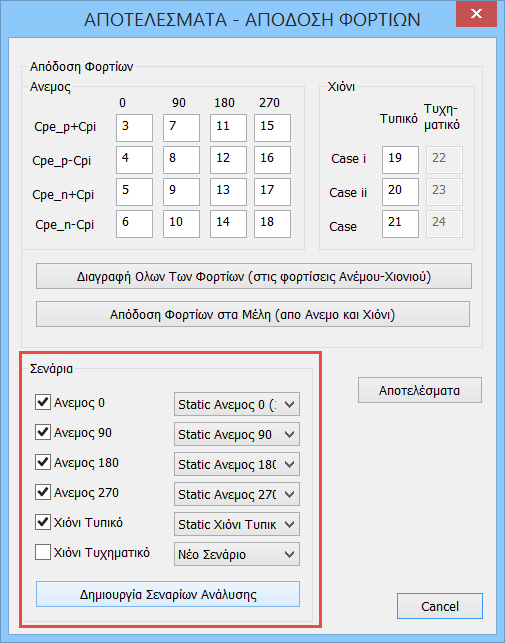Click Διαγραφή Ολων Των Φορτίων button

[254, 276]
